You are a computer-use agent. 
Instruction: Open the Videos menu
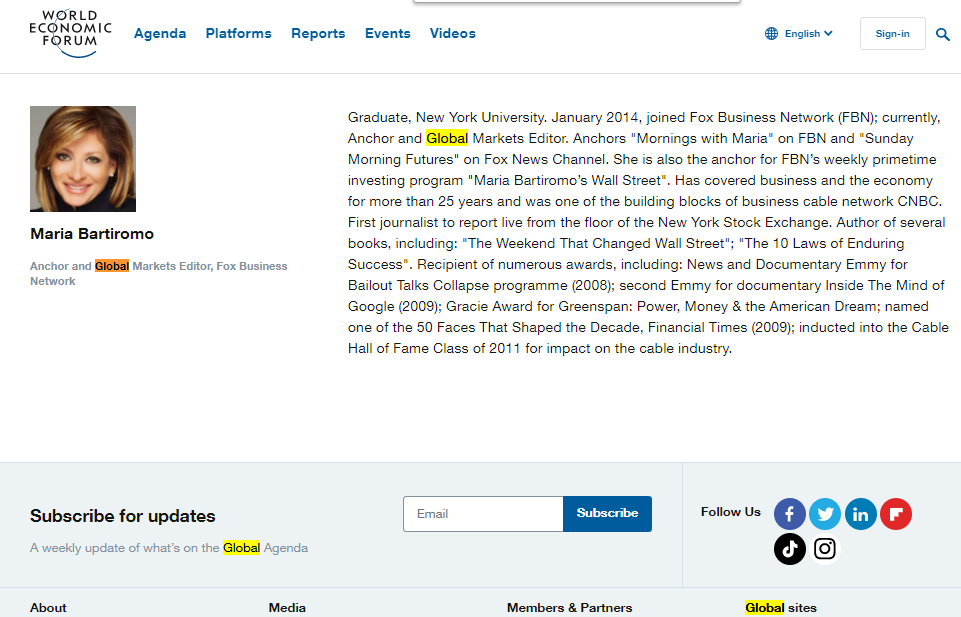(452, 34)
